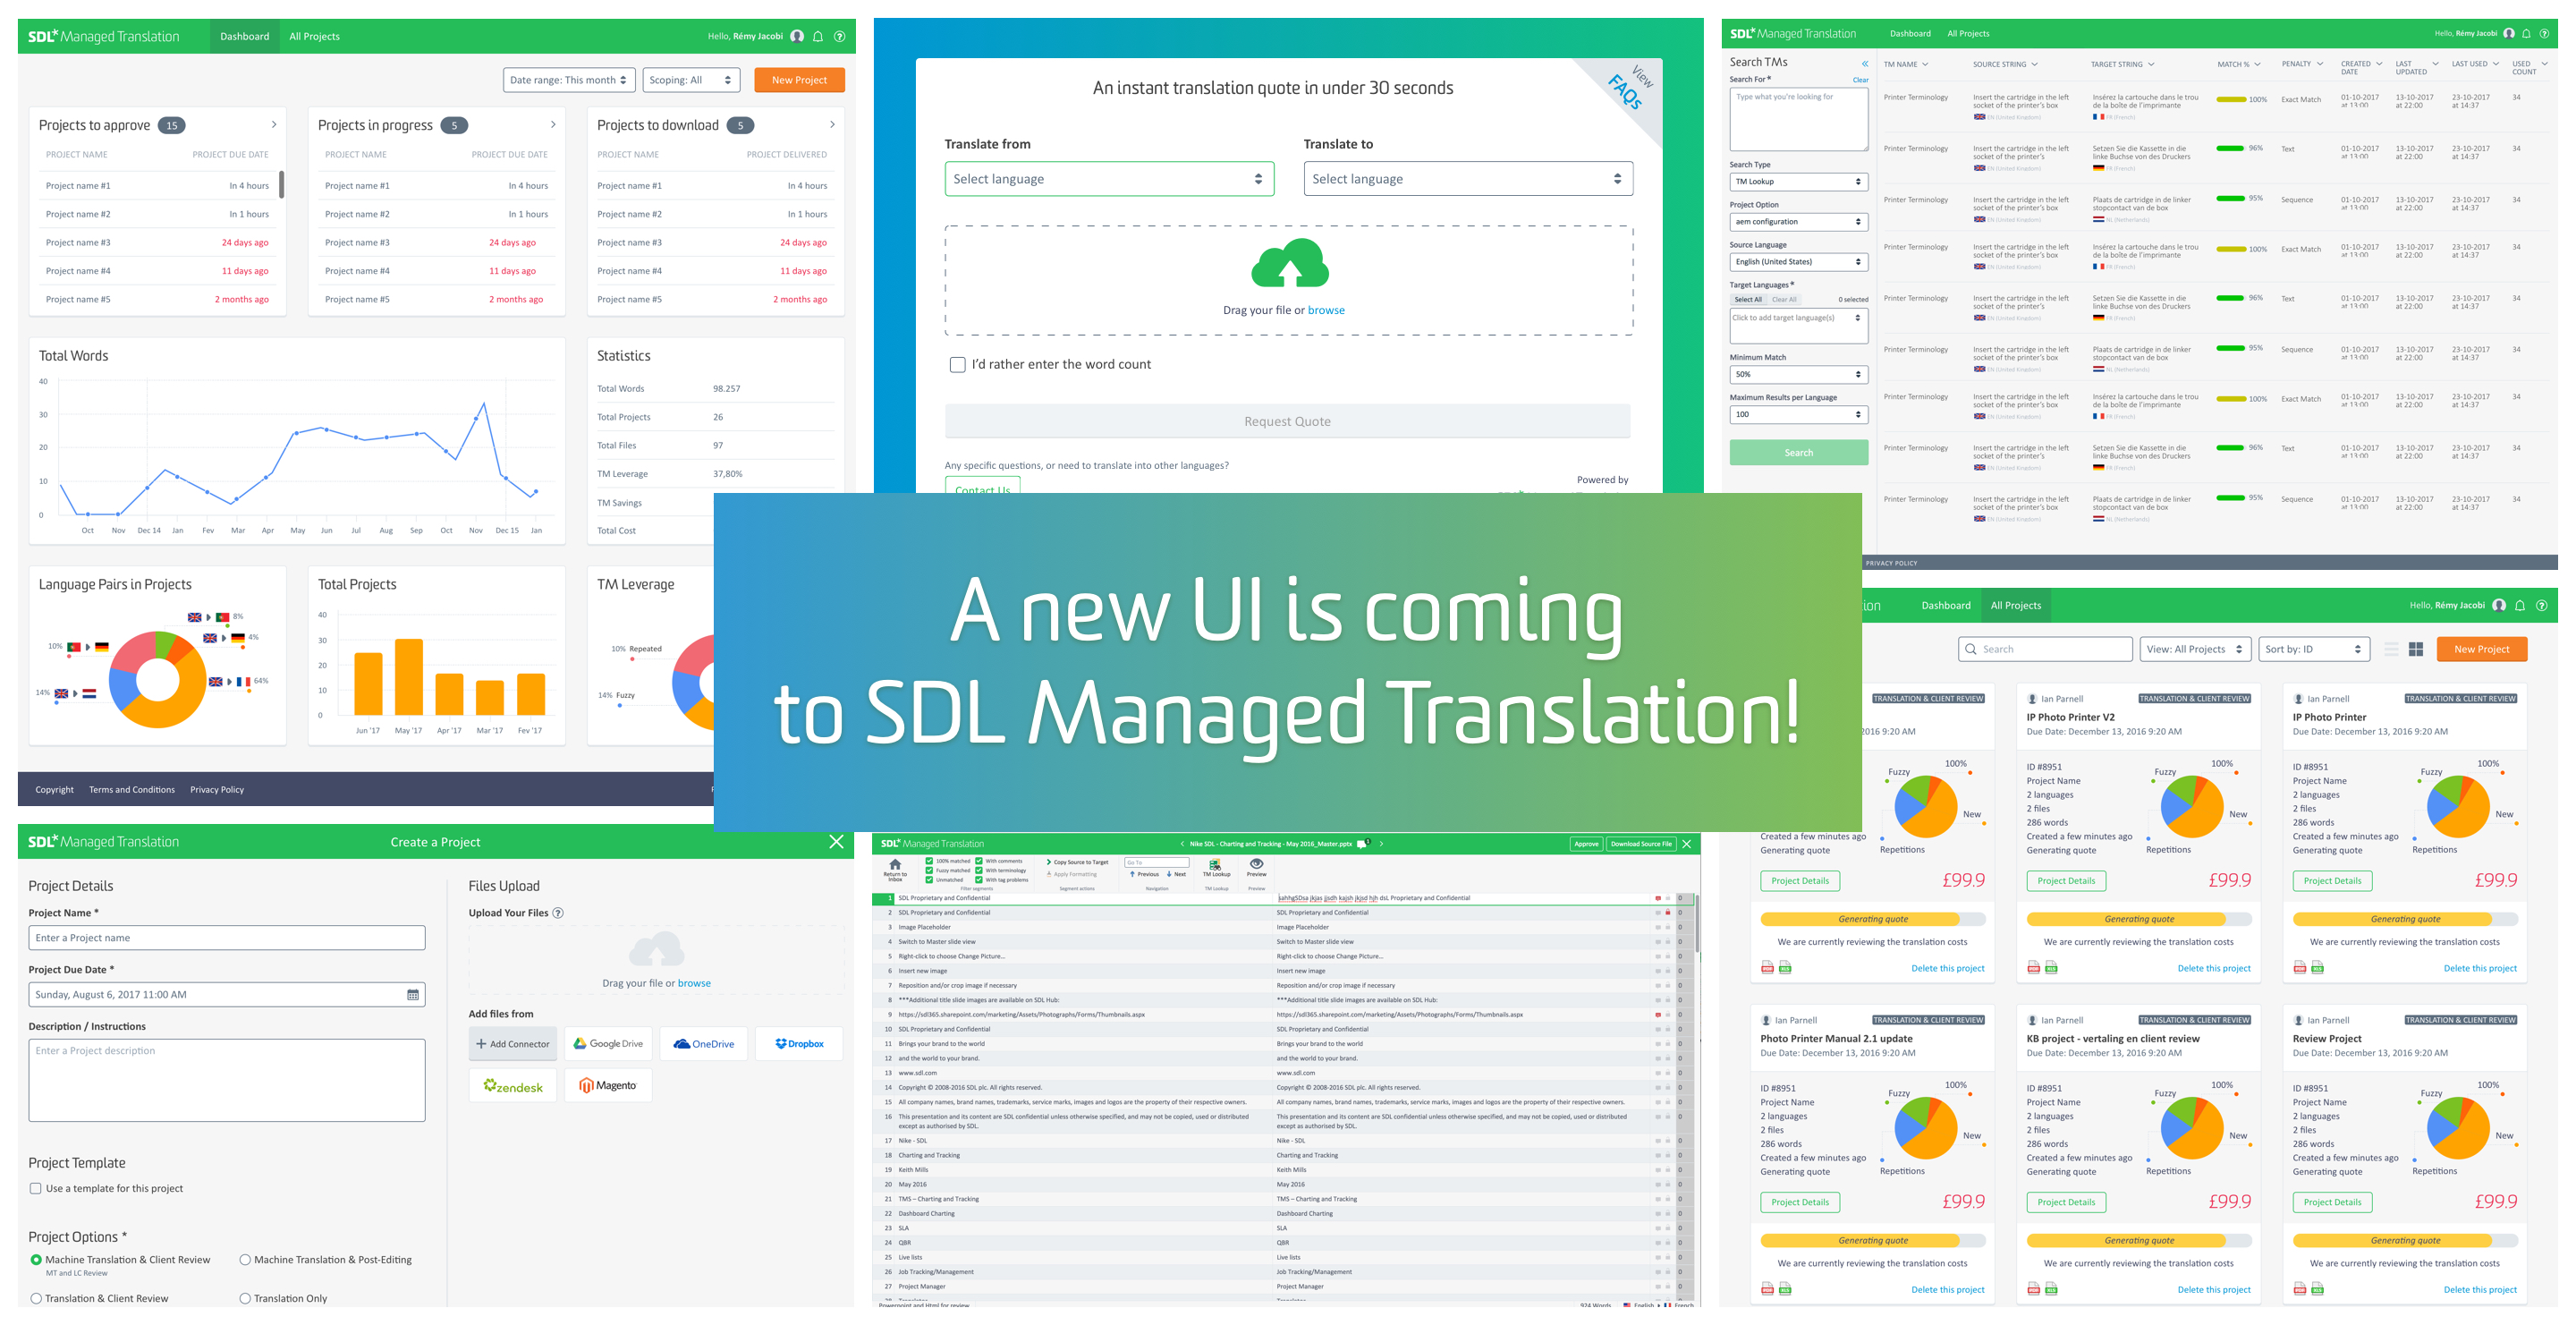Image resolution: width=2576 pixels, height=1325 pixels.
Task: Open the 'Scoping: All' dropdown
Action: pyautogui.click(x=691, y=80)
